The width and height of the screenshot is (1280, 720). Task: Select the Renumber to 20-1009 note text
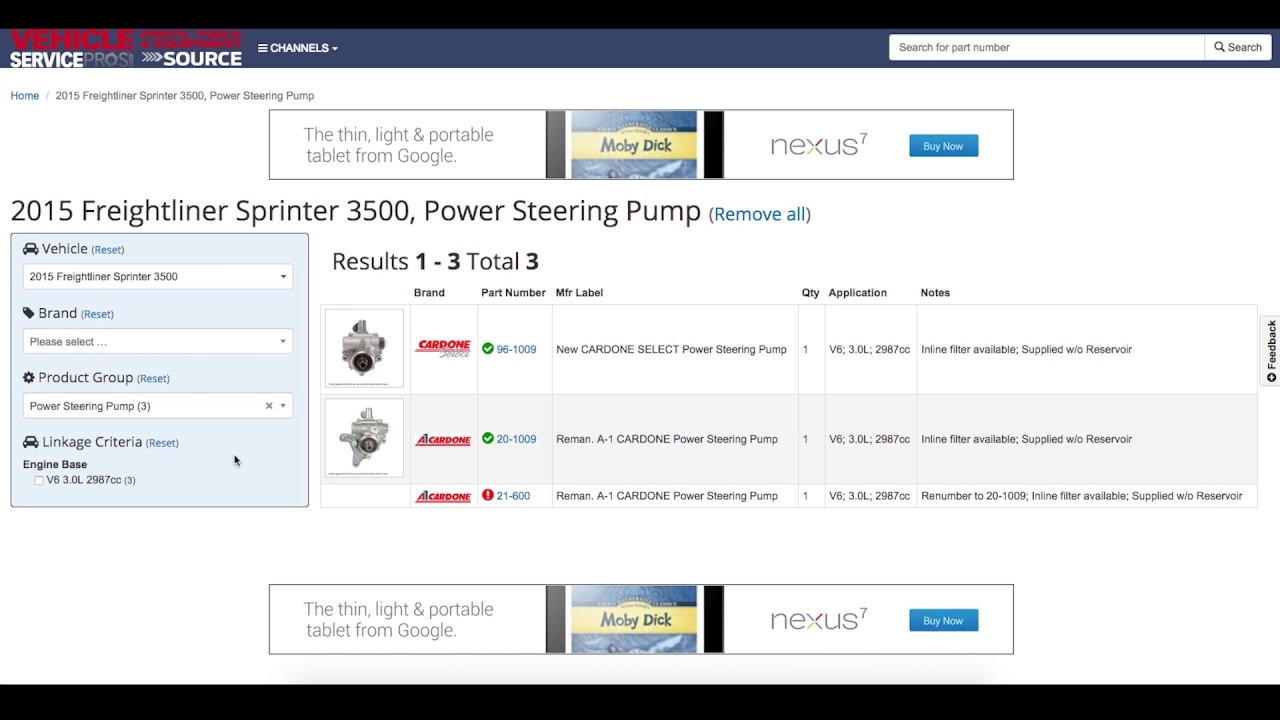973,496
